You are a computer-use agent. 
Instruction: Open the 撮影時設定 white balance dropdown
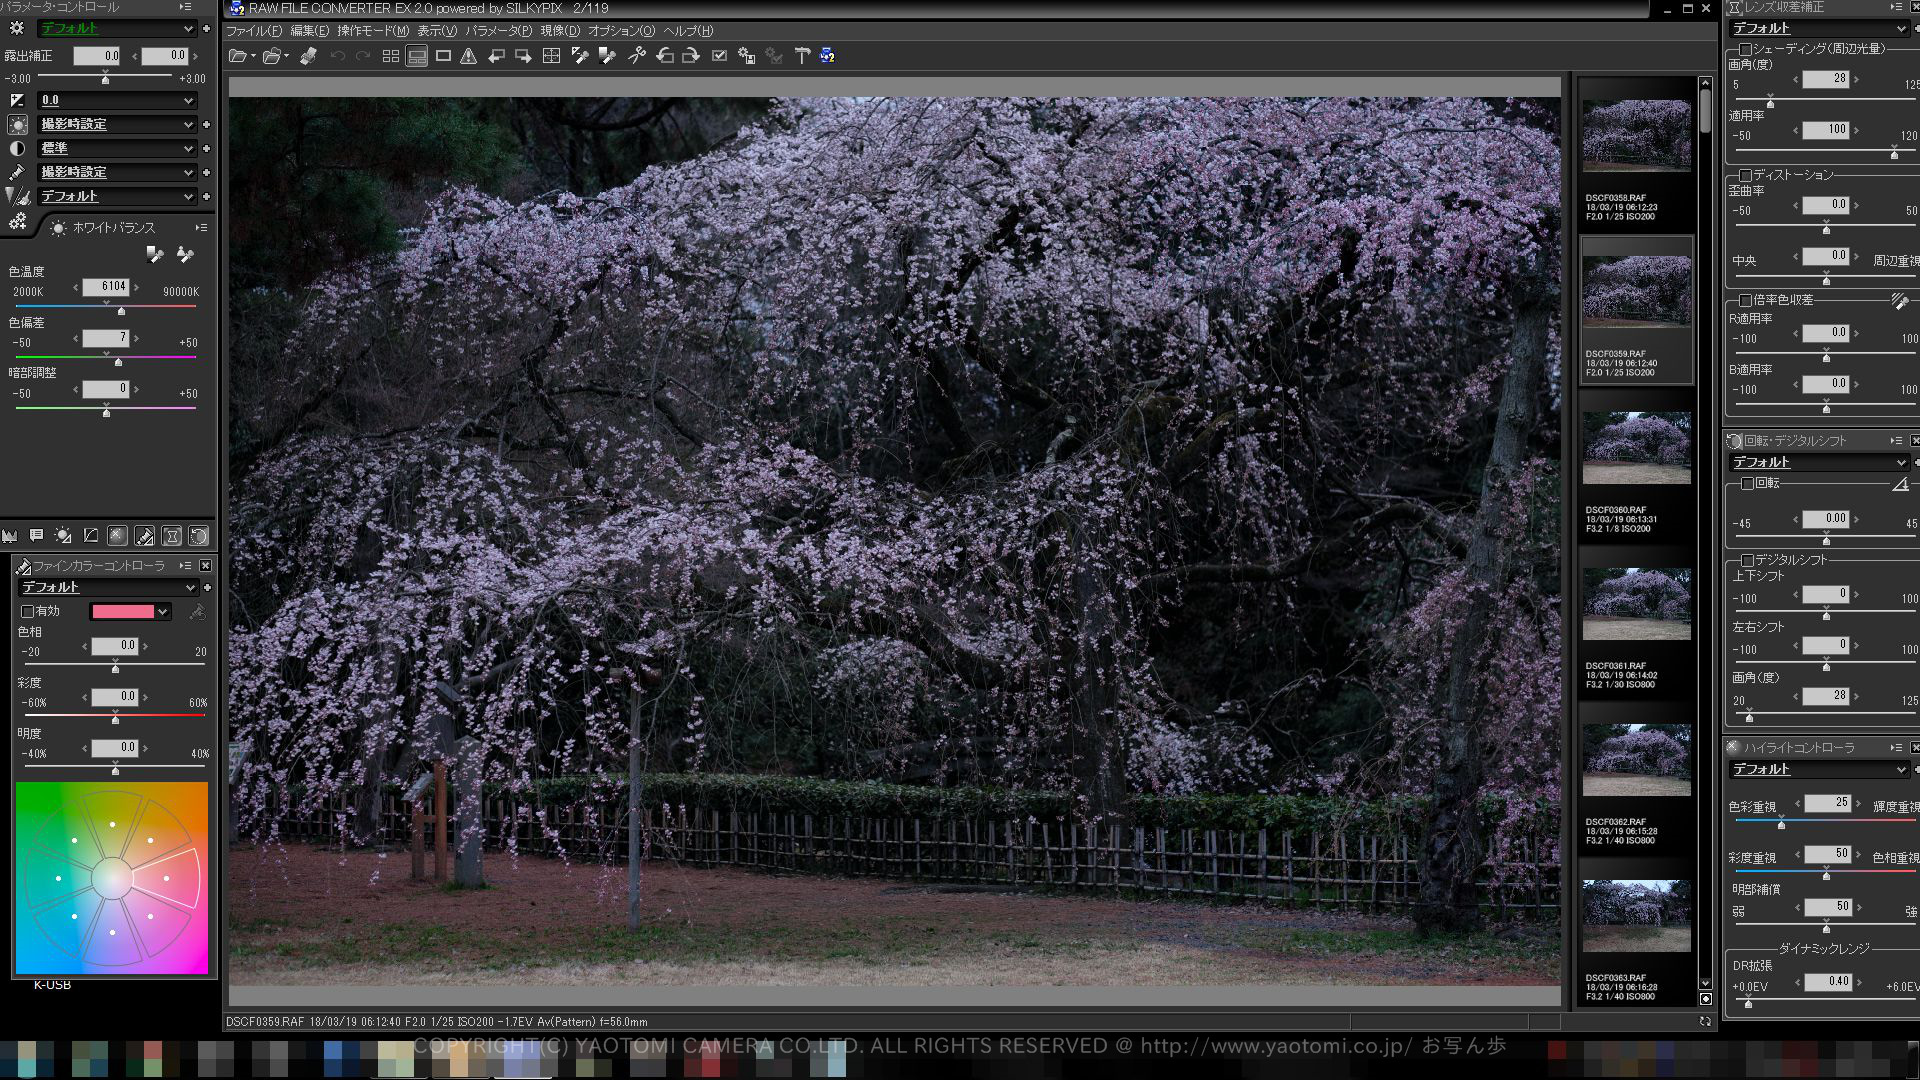pos(116,124)
